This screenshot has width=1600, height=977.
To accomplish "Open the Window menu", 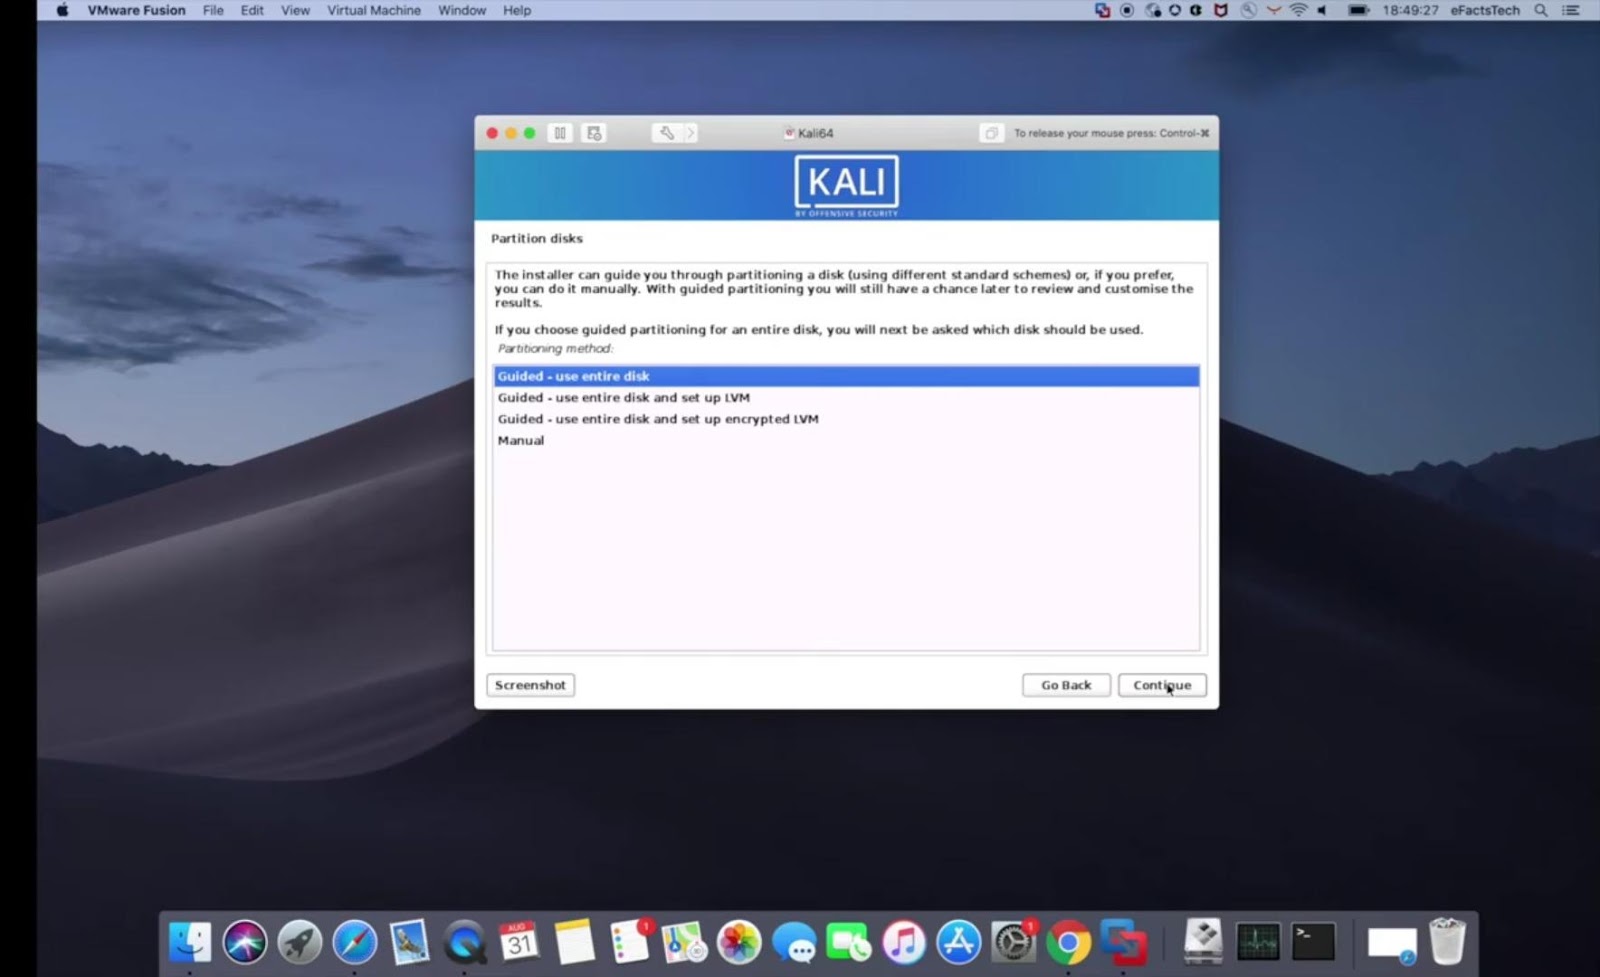I will [x=462, y=10].
